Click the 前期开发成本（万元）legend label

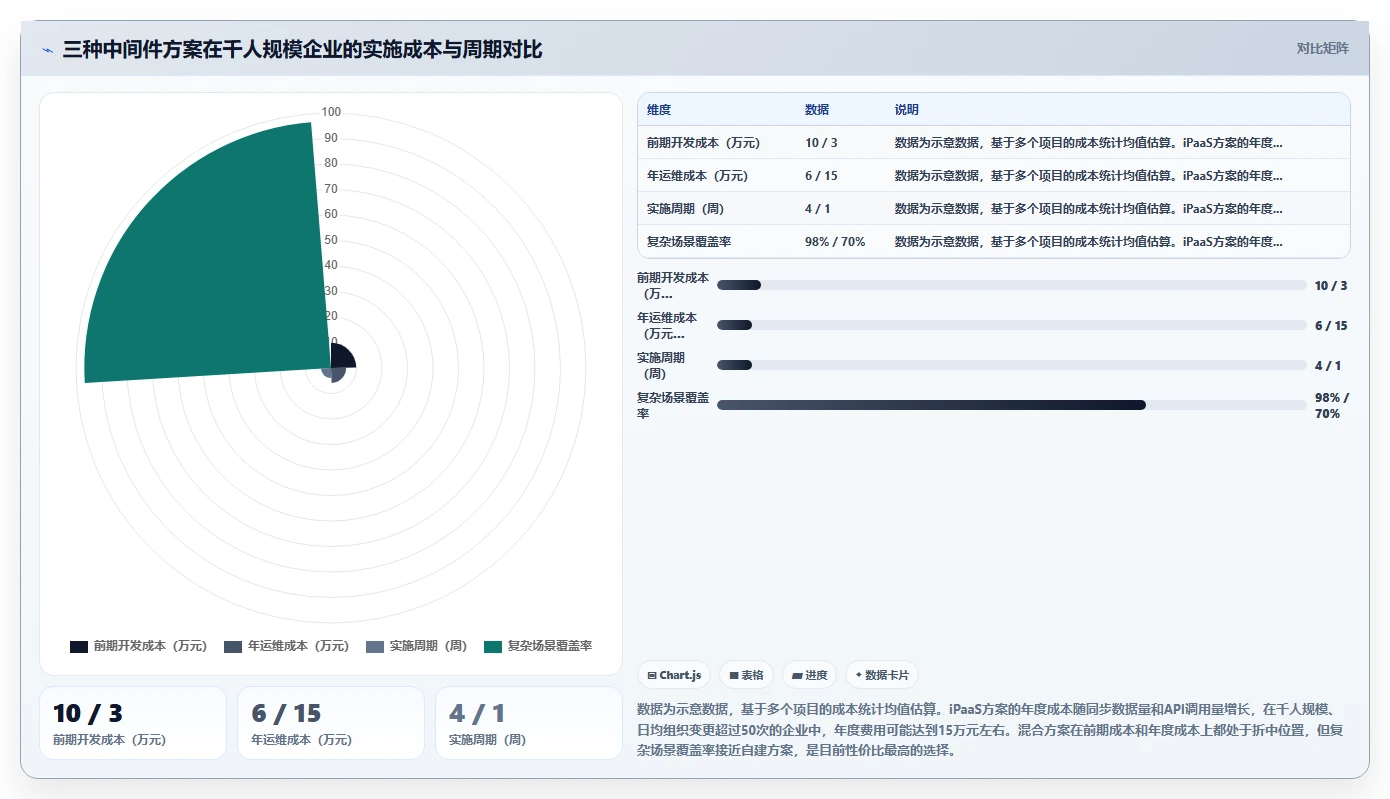tap(150, 646)
